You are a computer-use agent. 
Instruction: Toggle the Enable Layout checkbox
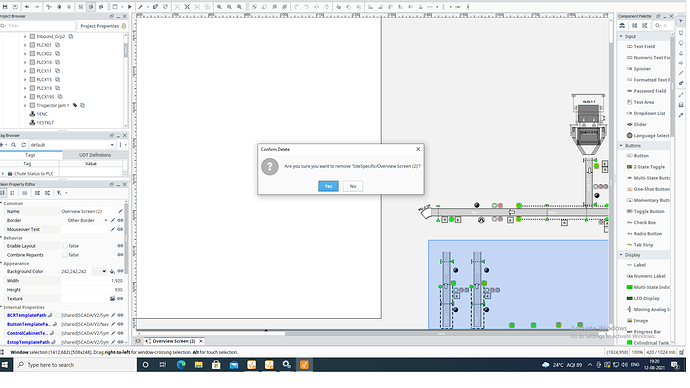coord(65,246)
